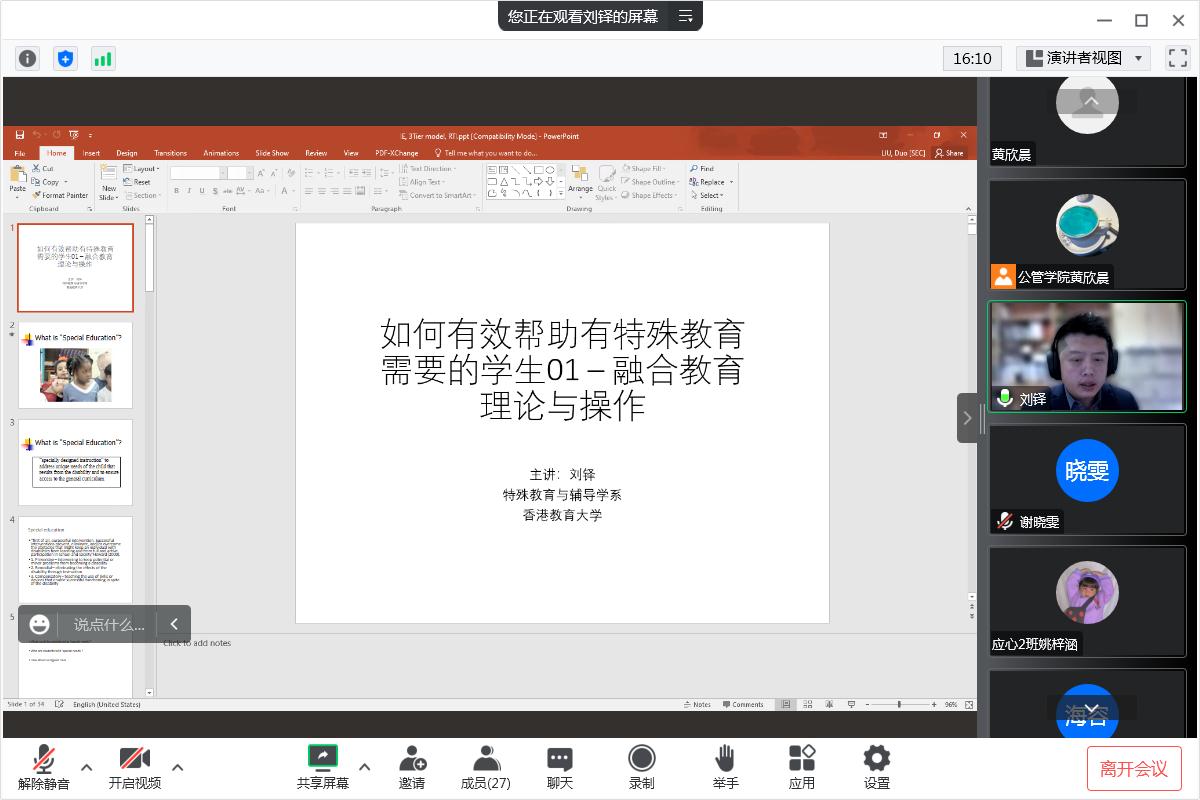Open the invite participants icon
Viewport: 1200px width, 800px height.
point(412,767)
